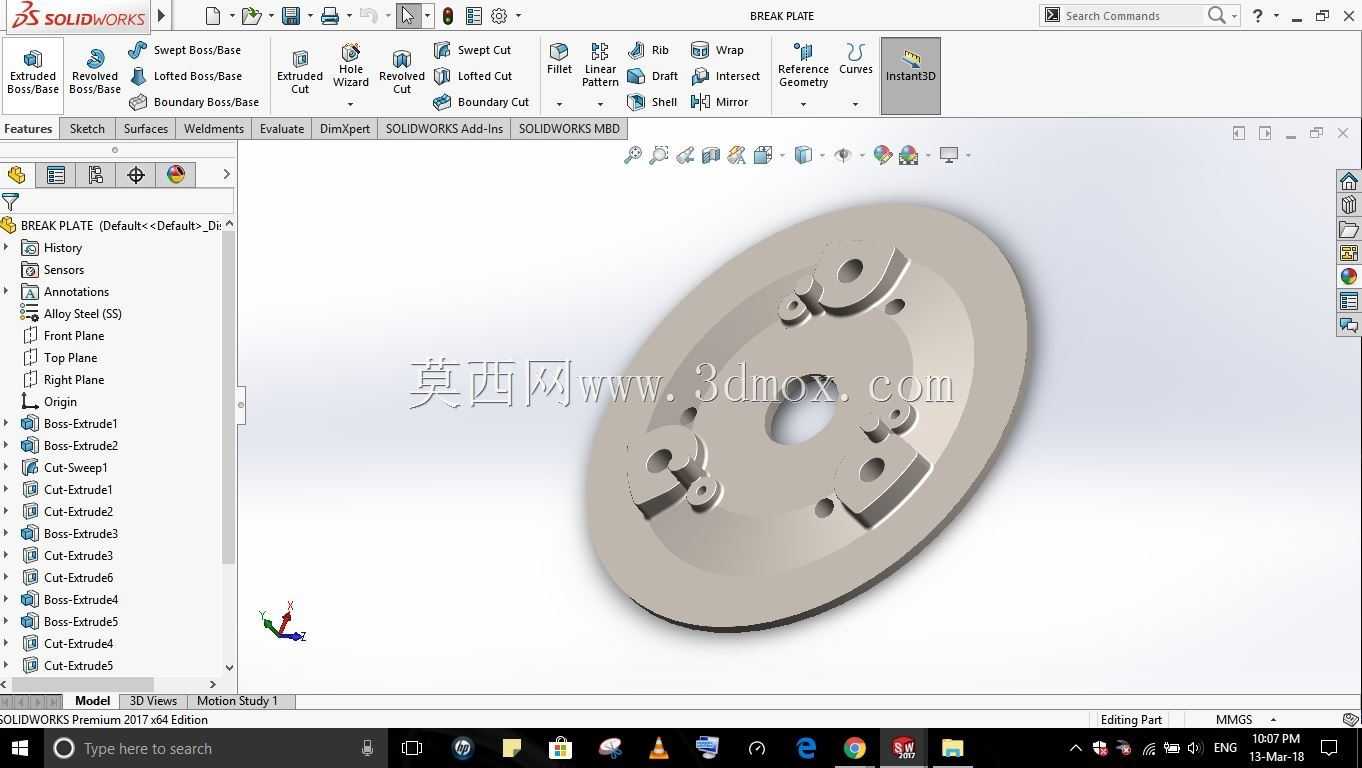Toggle Hide/Show Items in view toolbar
The height and width of the screenshot is (768, 1362).
843,155
